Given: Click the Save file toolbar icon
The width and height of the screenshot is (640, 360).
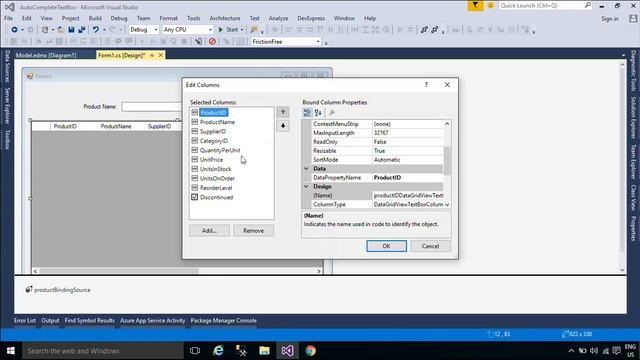Looking at the screenshot, I should click(71, 30).
